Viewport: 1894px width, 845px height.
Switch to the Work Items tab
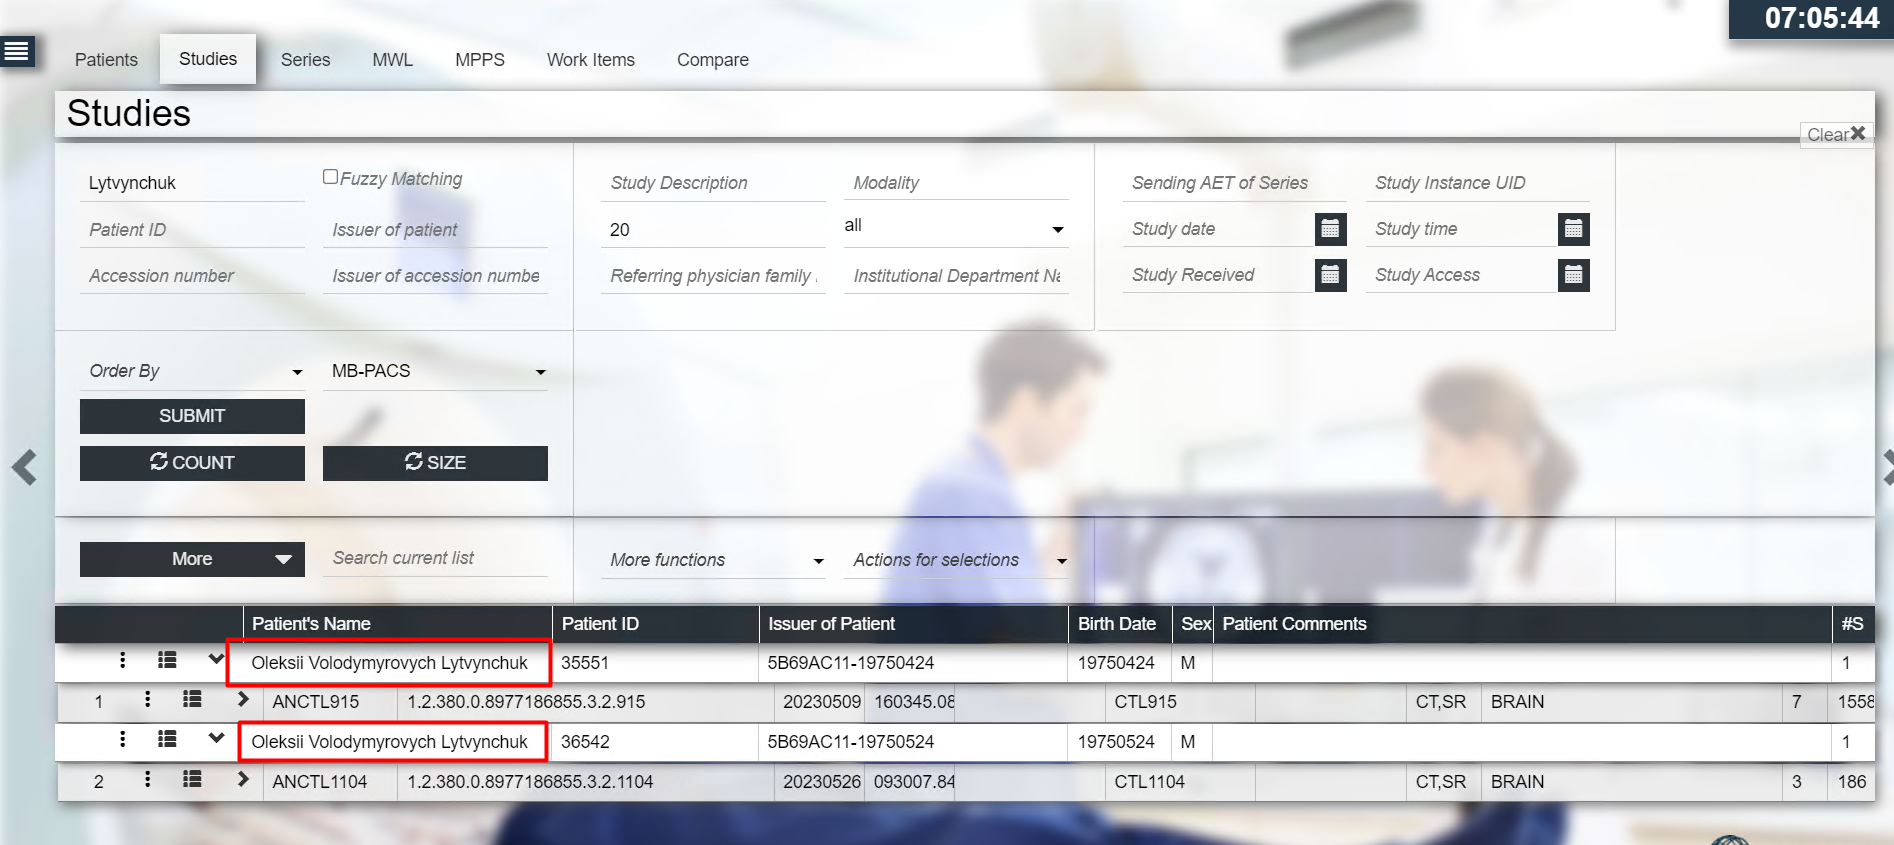(590, 60)
